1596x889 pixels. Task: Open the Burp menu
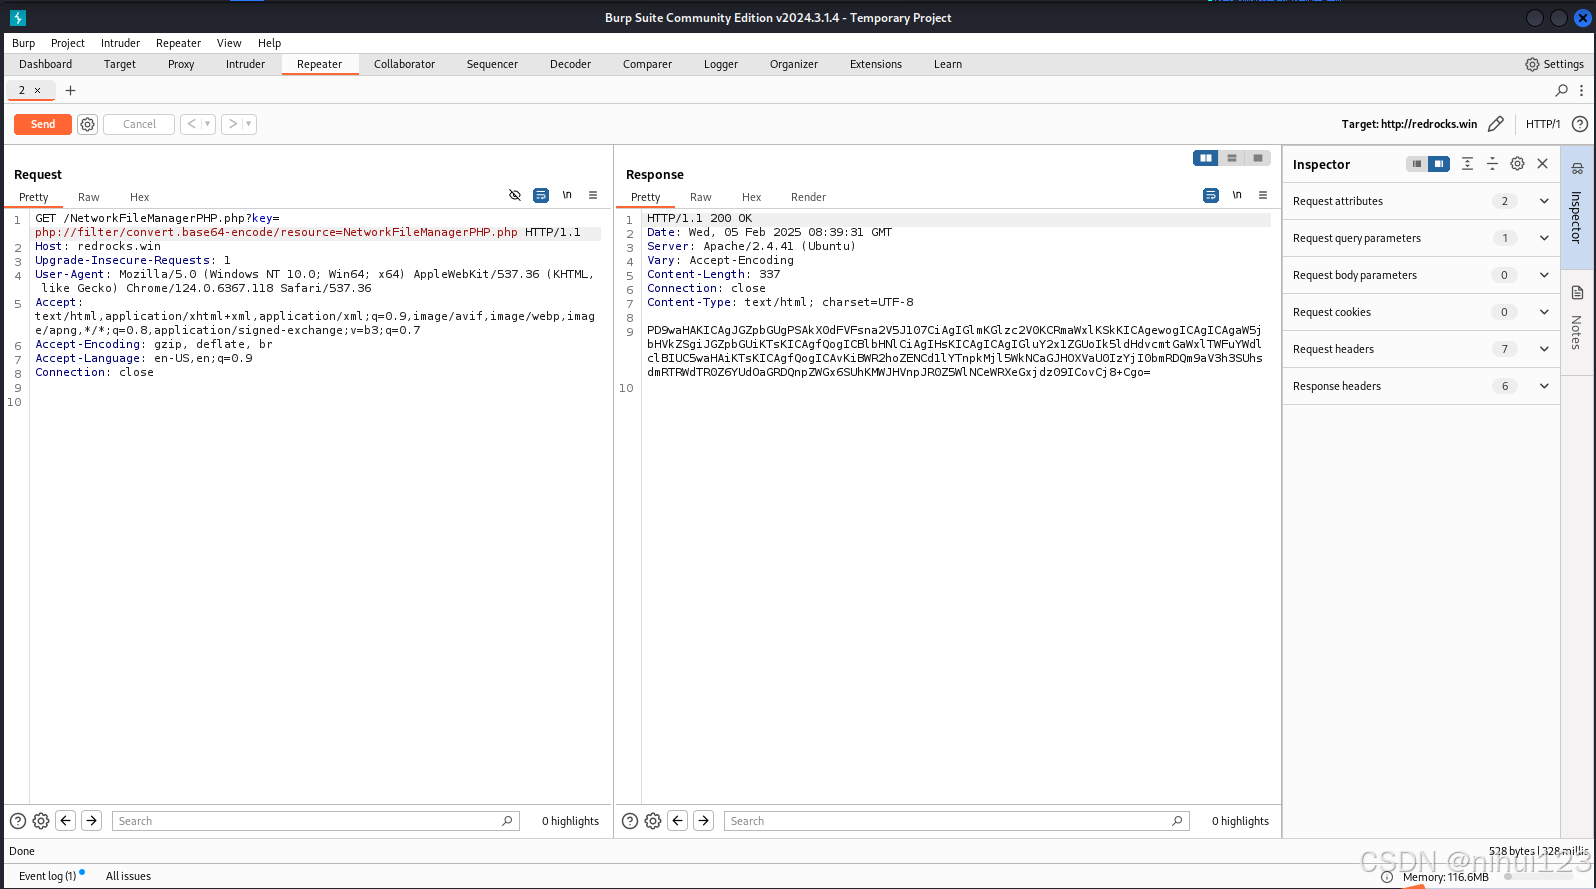[x=23, y=43]
